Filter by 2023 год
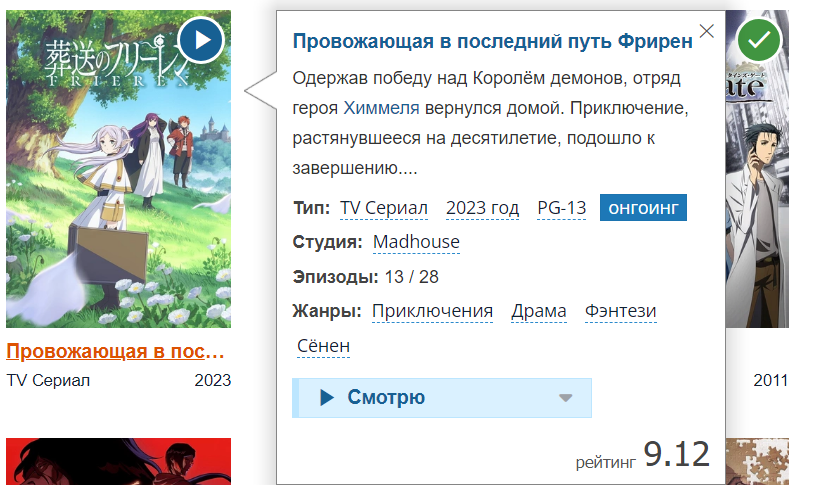The height and width of the screenshot is (485, 830). coord(482,208)
